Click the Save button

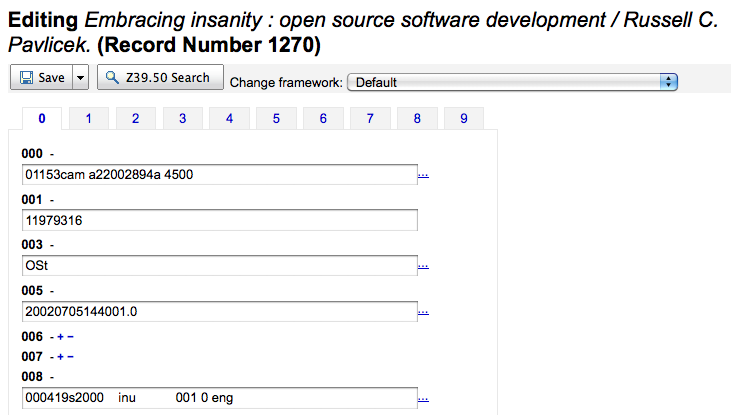41,78
